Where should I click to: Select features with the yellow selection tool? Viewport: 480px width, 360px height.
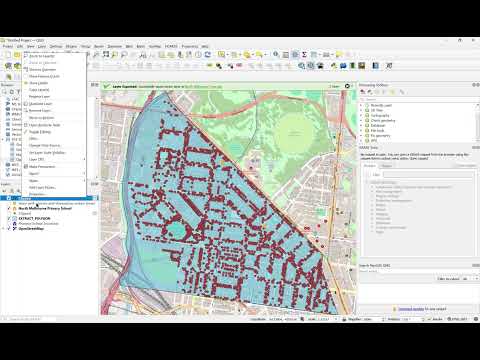pyautogui.click(x=221, y=55)
